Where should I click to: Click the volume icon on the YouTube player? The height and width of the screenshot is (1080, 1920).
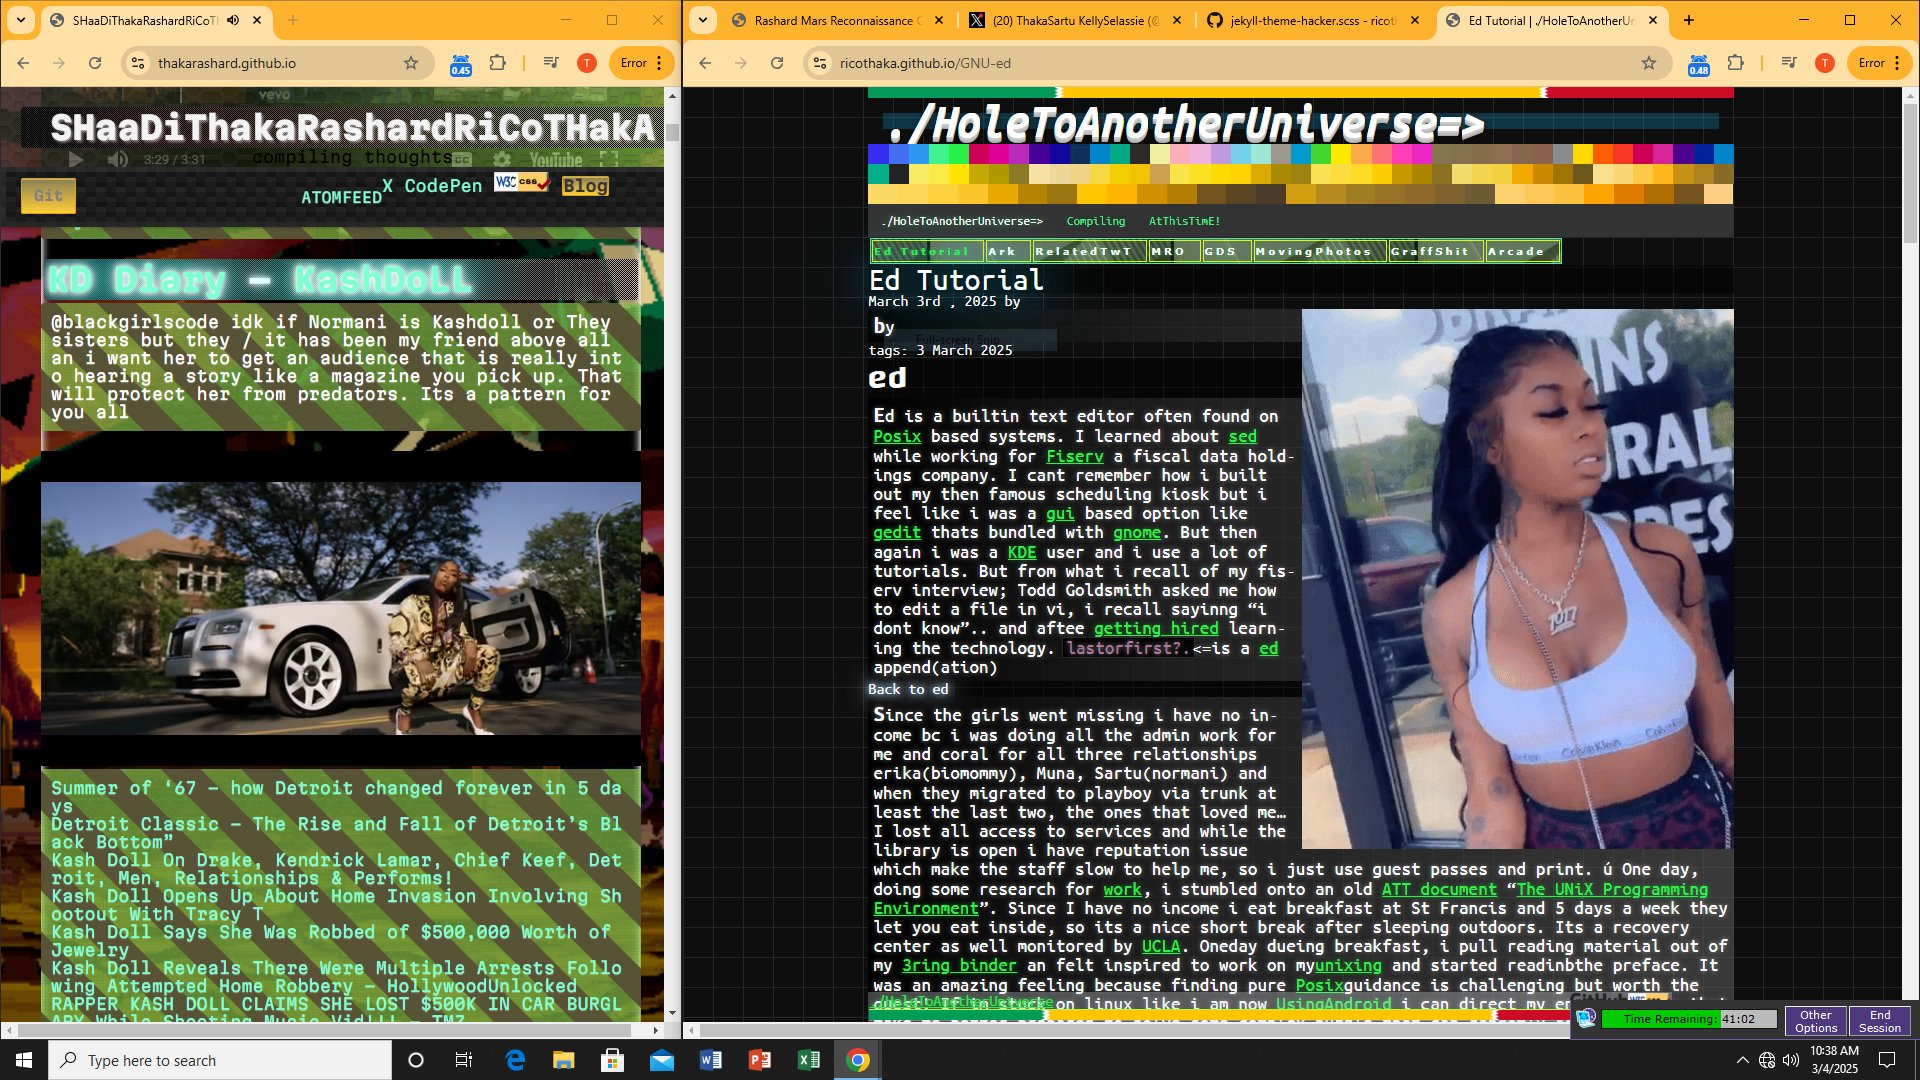(118, 159)
